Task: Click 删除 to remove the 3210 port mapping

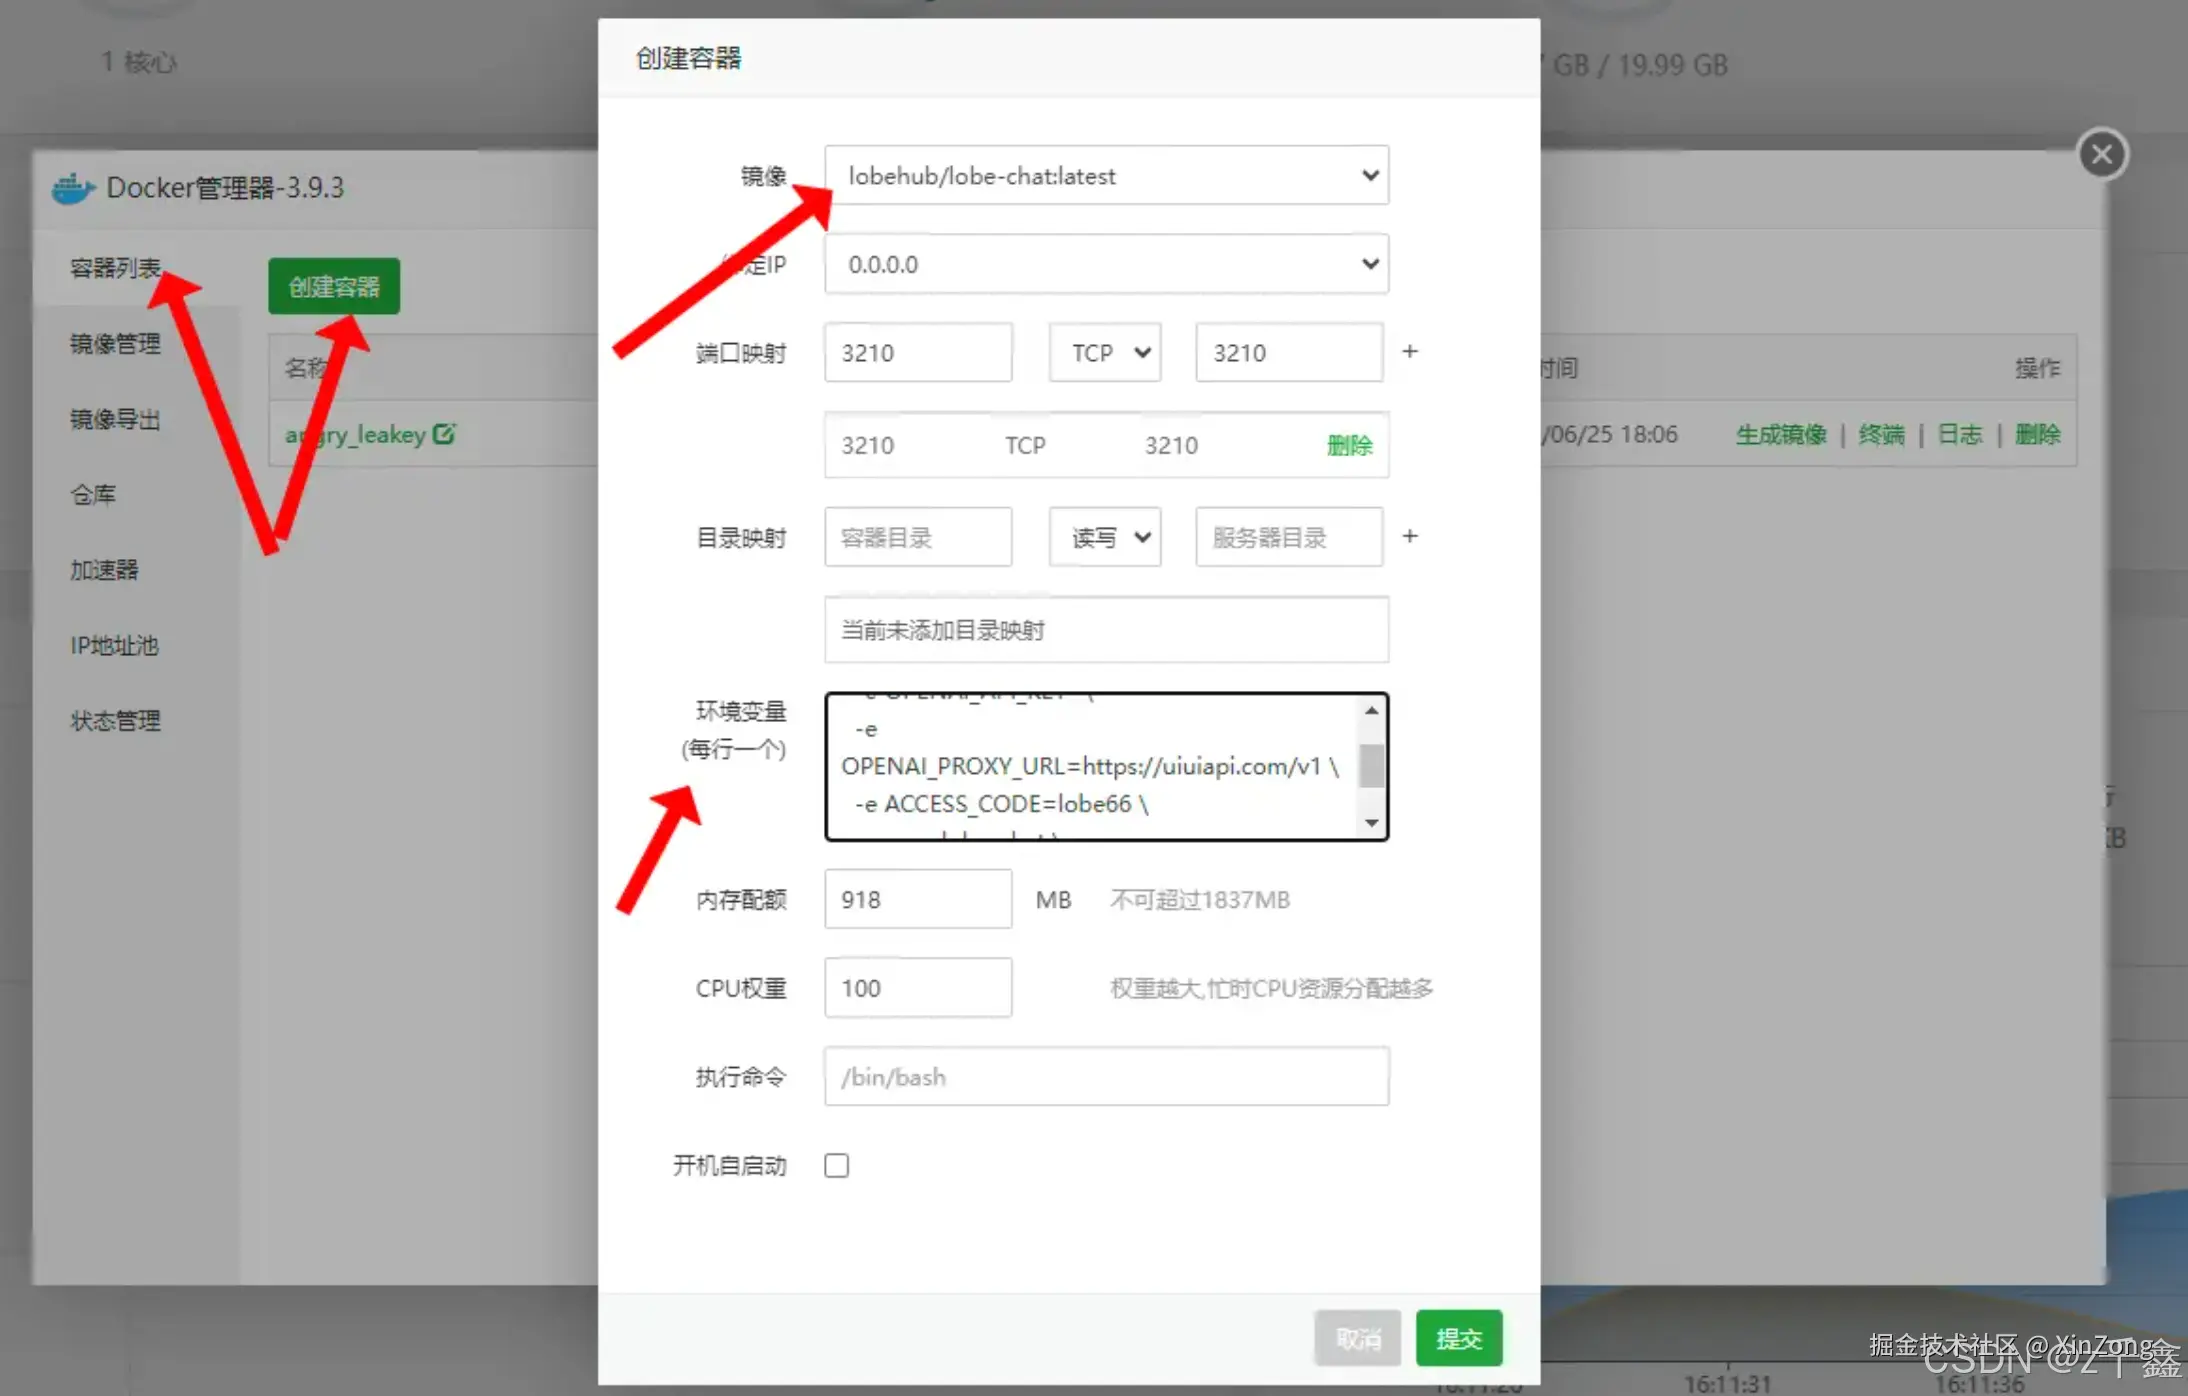Action: 1350,445
